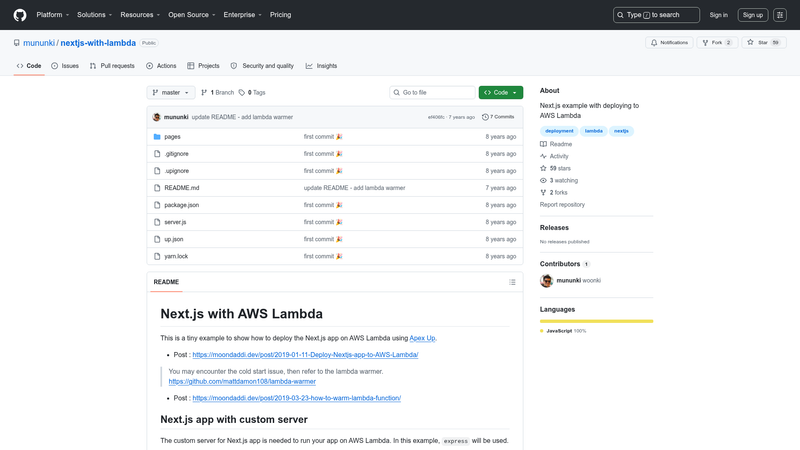
Task: Open the Deploy-Nextjs-app-to-AWS-Lambda post link
Action: [305, 355]
